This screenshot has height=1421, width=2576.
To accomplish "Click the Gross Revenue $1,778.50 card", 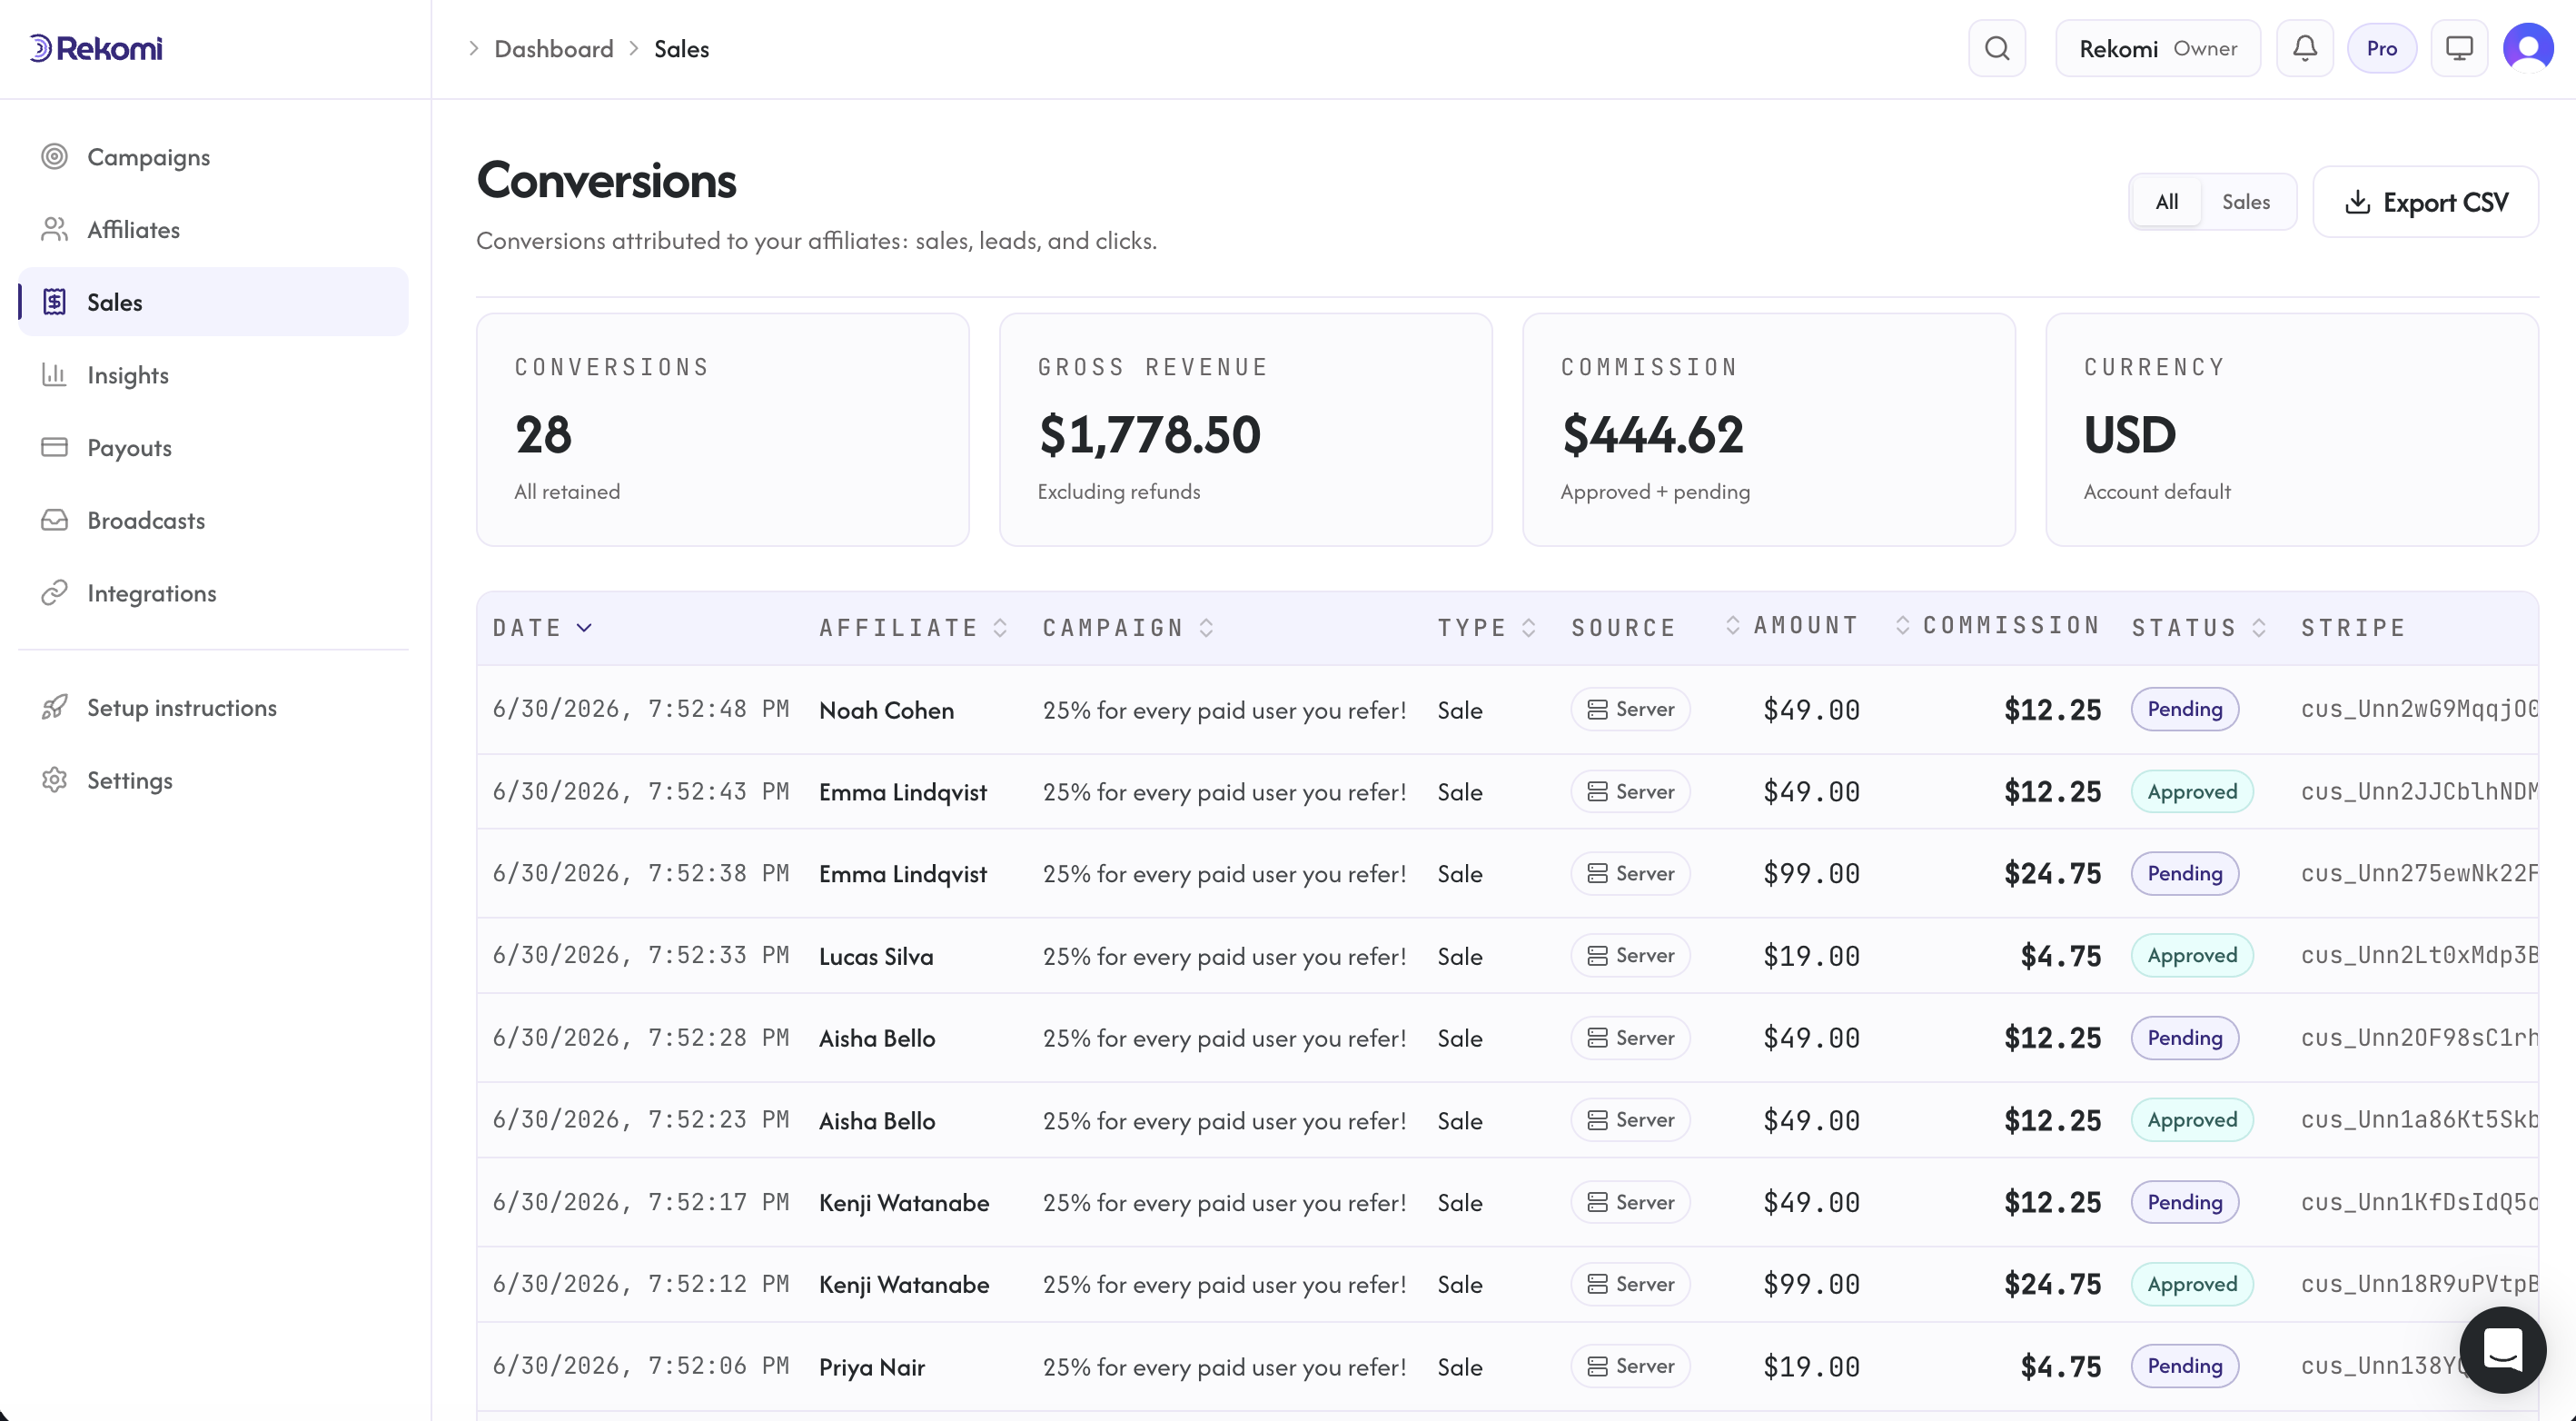I will [1246, 430].
